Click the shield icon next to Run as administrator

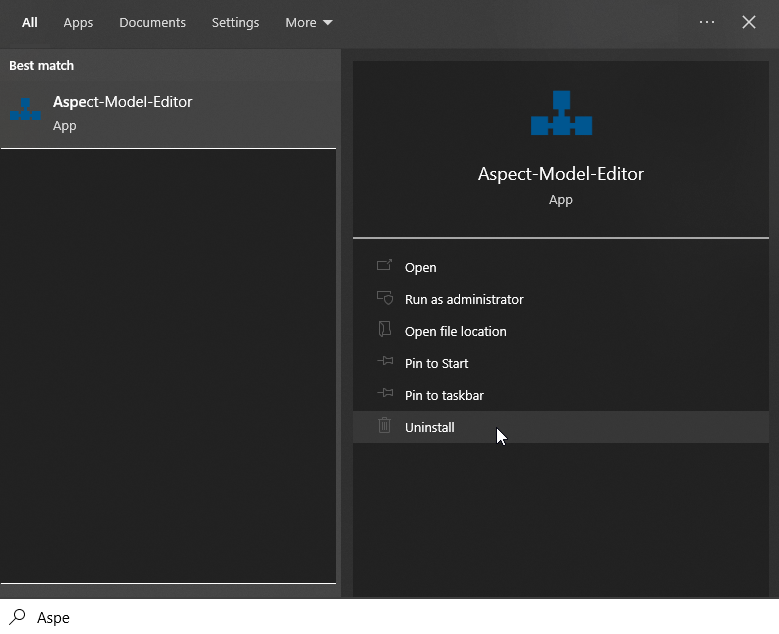point(384,298)
